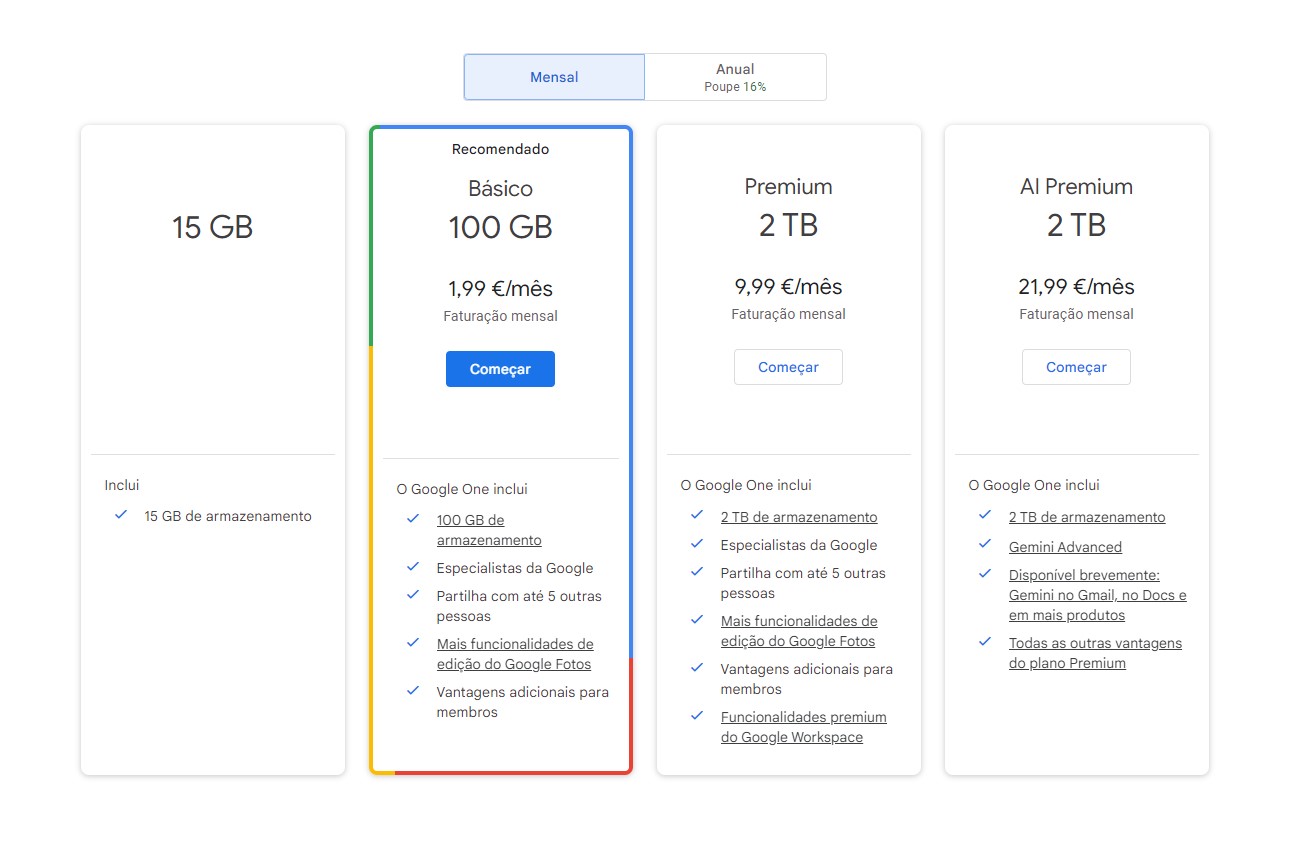Click '100 GB' heading in Básico card

tap(500, 227)
